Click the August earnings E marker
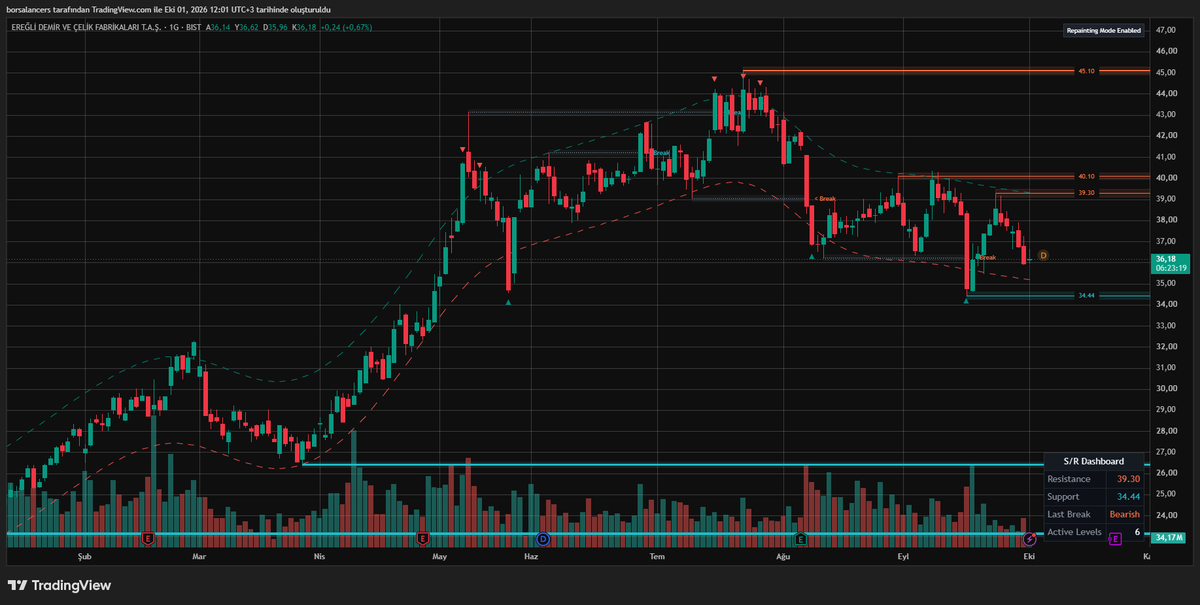 point(801,538)
